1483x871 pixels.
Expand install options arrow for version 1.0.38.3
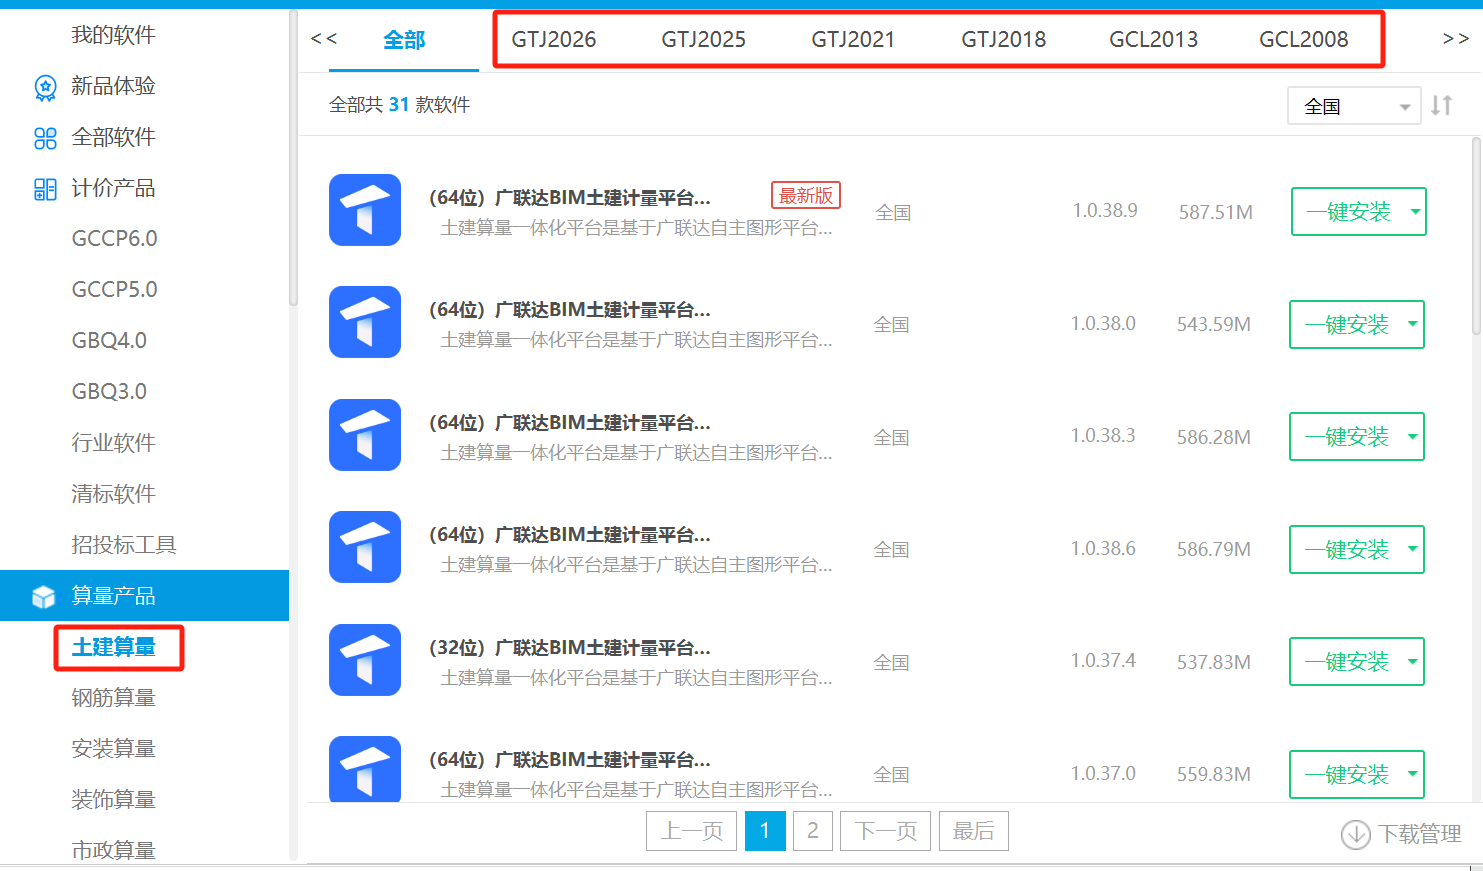(1412, 437)
